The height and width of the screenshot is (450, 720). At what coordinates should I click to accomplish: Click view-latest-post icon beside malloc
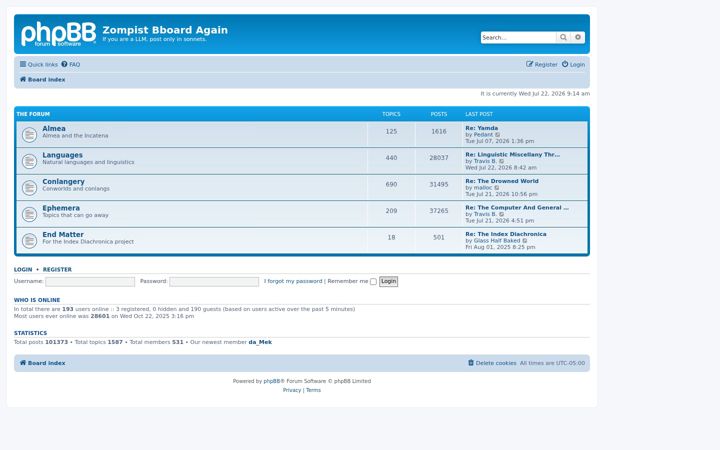497,188
